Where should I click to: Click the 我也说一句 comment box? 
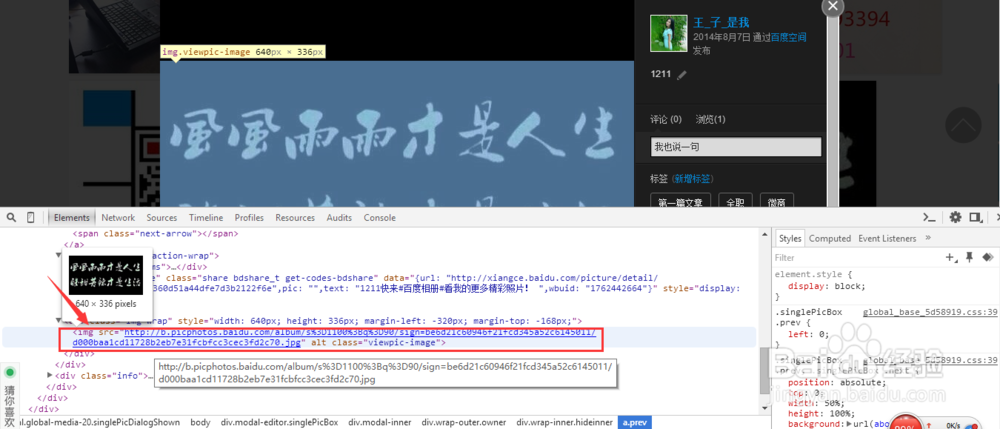[x=736, y=147]
